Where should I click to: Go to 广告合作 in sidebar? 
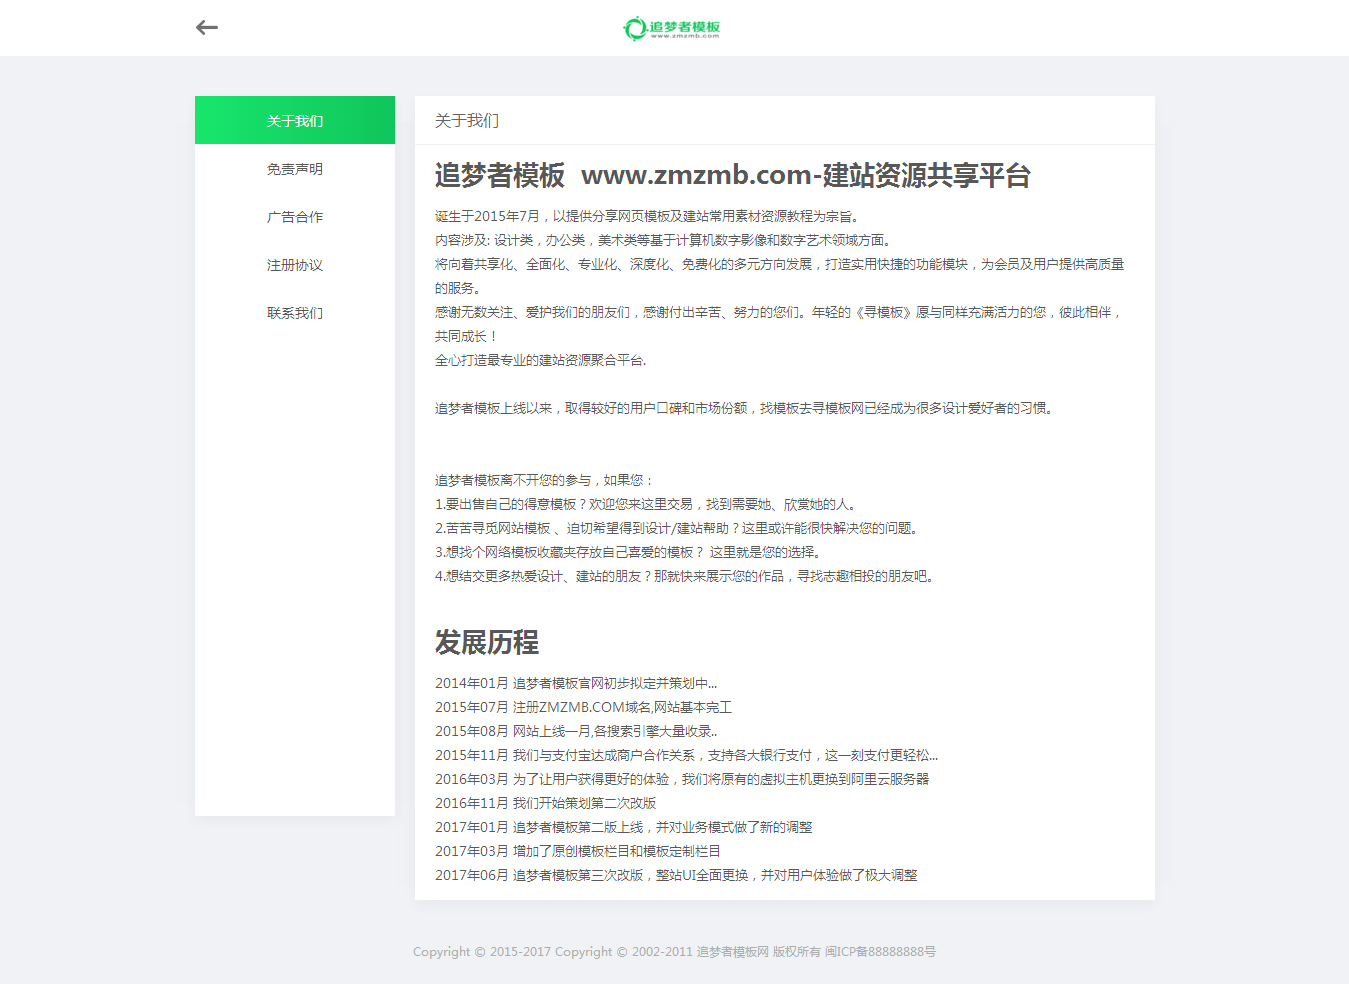click(295, 217)
